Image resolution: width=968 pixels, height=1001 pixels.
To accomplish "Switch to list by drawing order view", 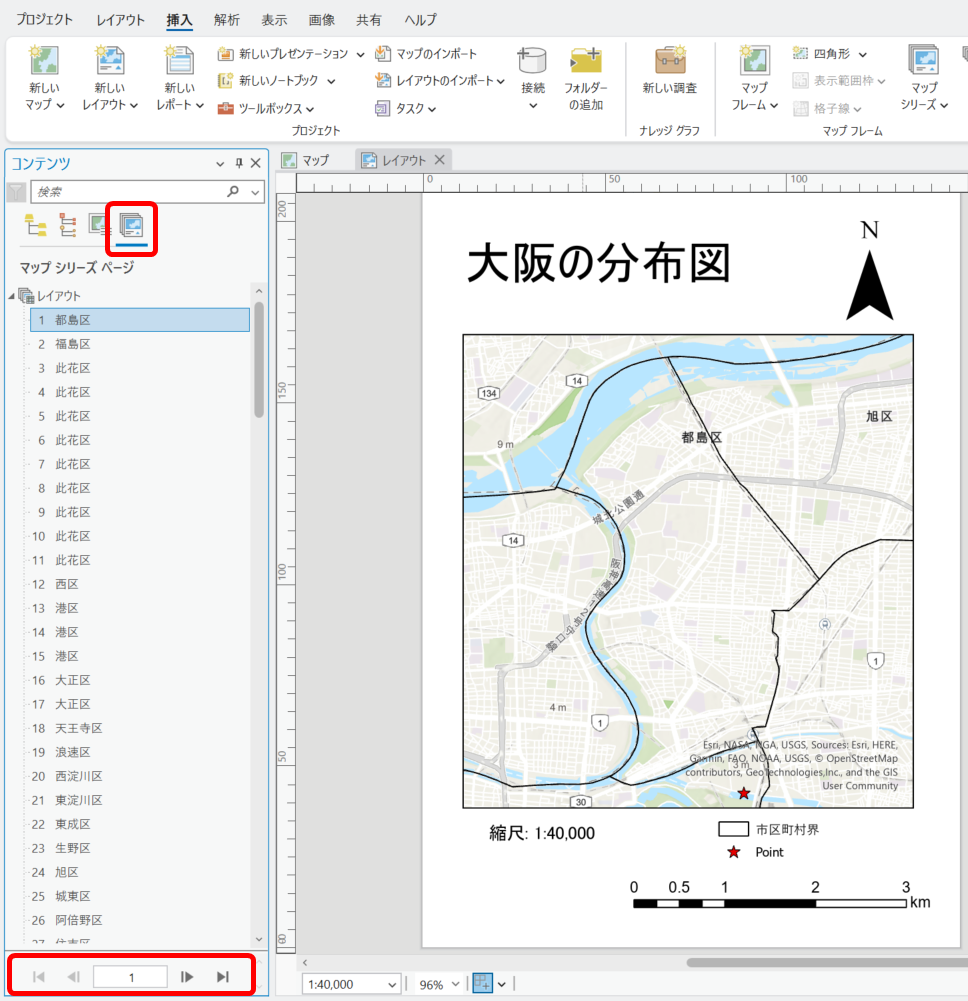I will [36, 225].
